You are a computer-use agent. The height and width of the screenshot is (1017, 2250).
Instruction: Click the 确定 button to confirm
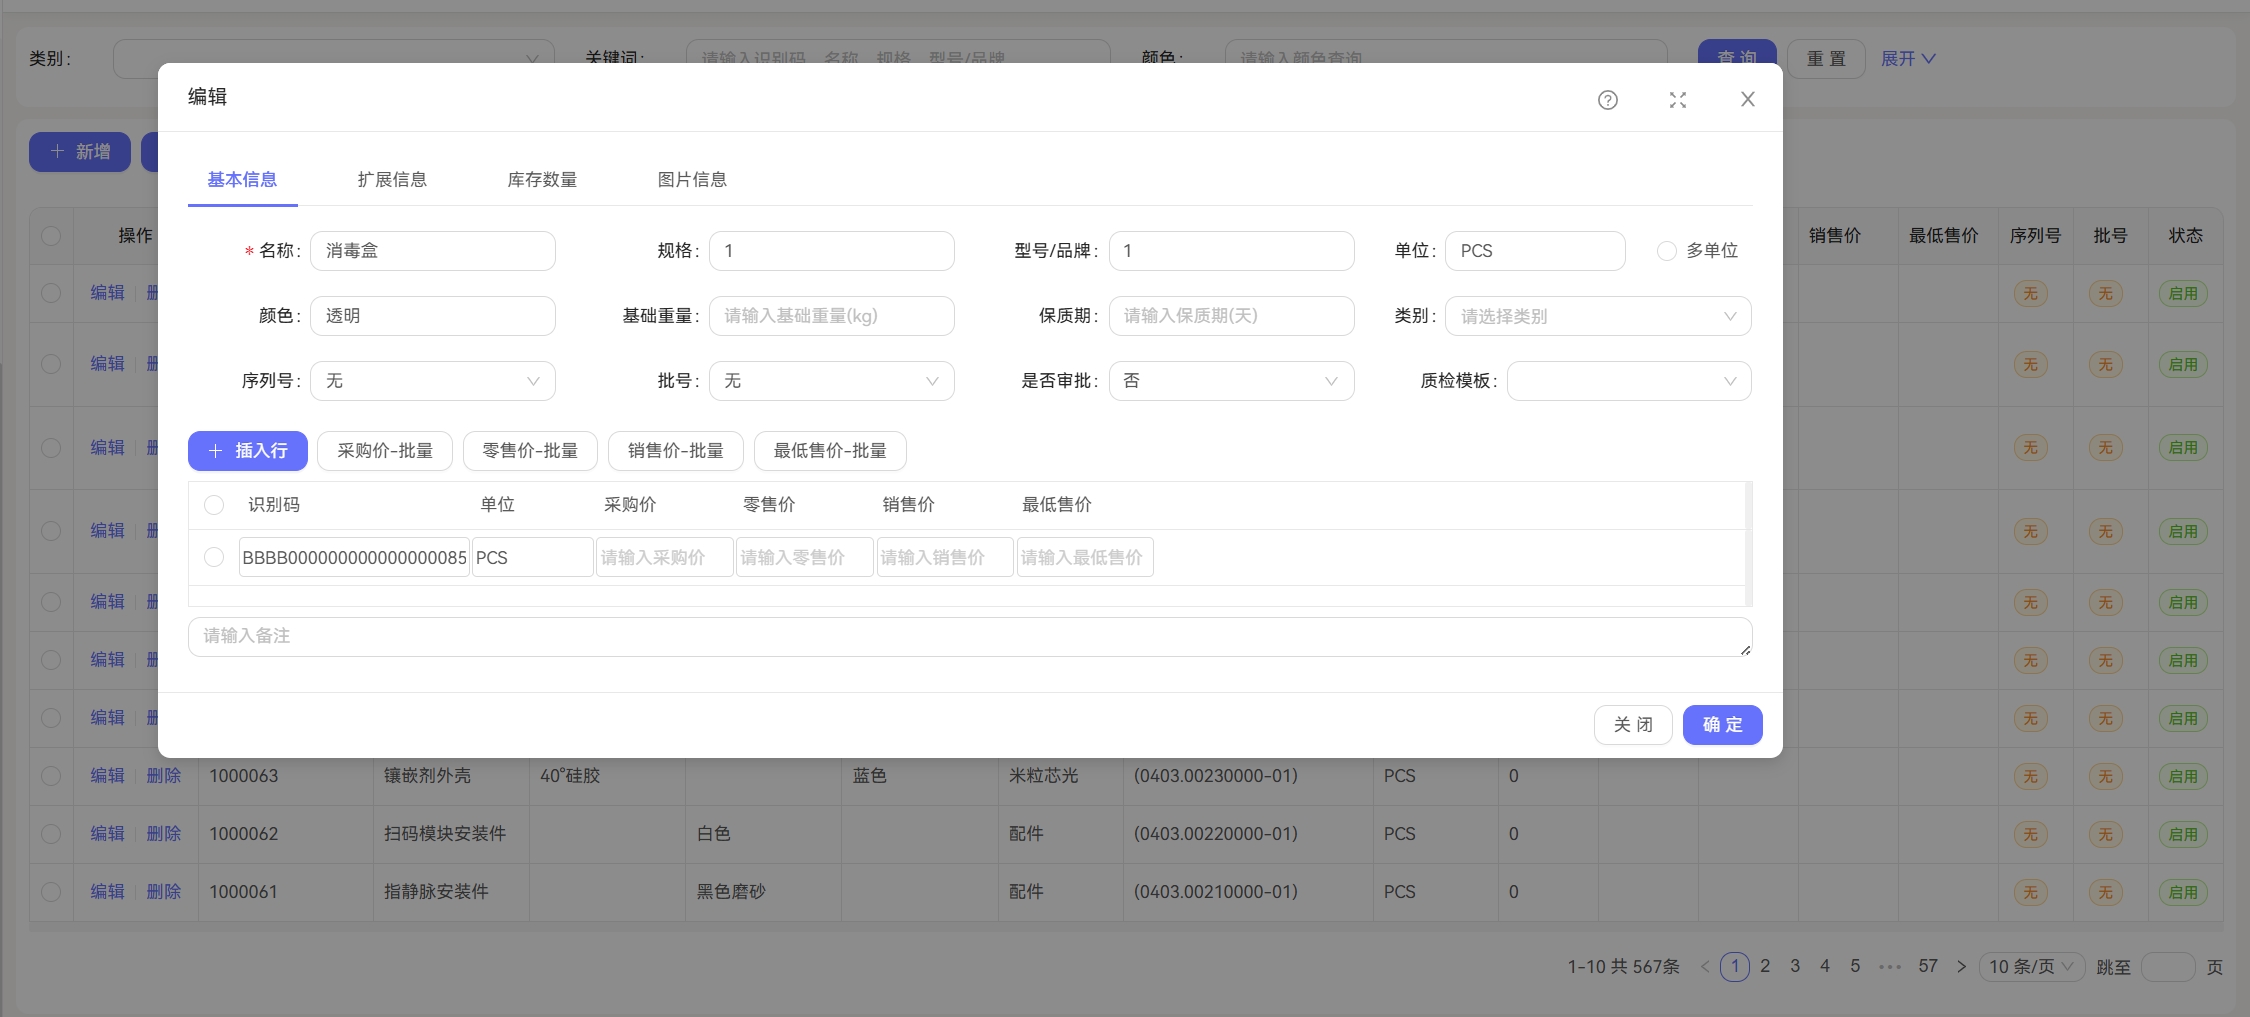point(1722,724)
